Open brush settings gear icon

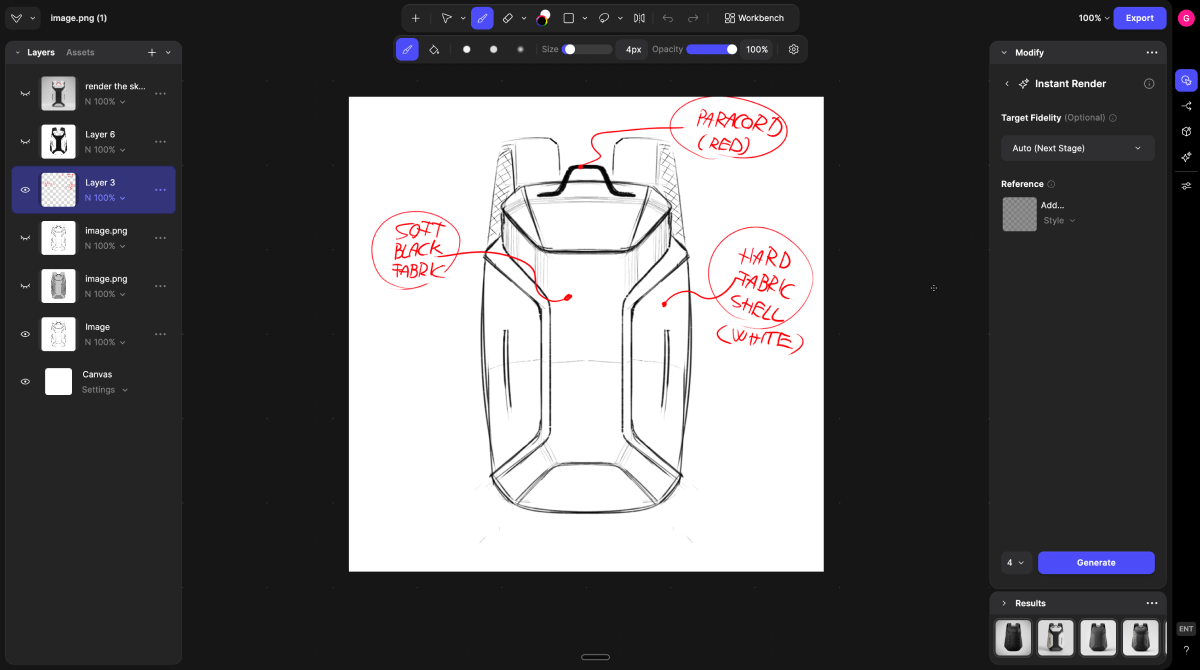(794, 49)
